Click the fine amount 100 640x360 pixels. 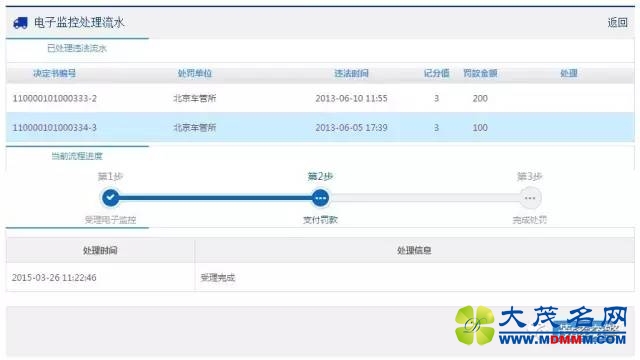(x=480, y=128)
